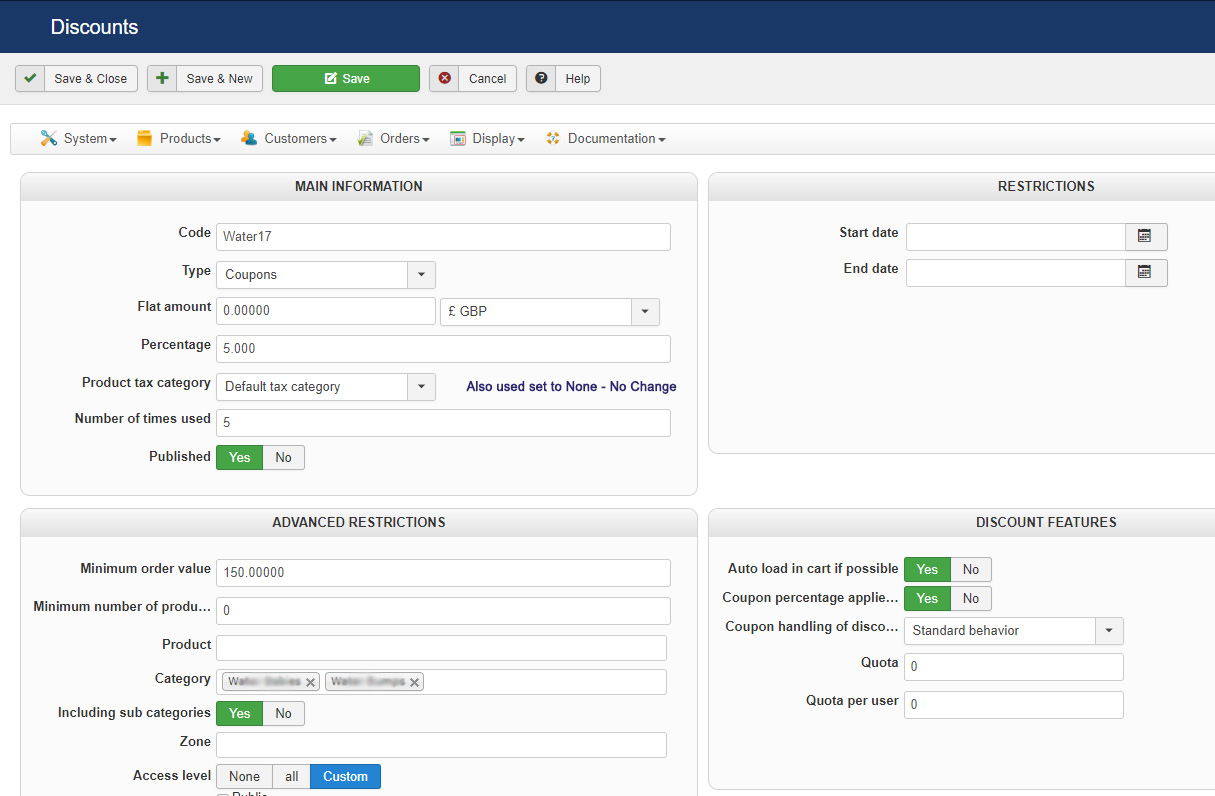Click the red cancel circle icon
The image size is (1215, 796).
tap(445, 78)
